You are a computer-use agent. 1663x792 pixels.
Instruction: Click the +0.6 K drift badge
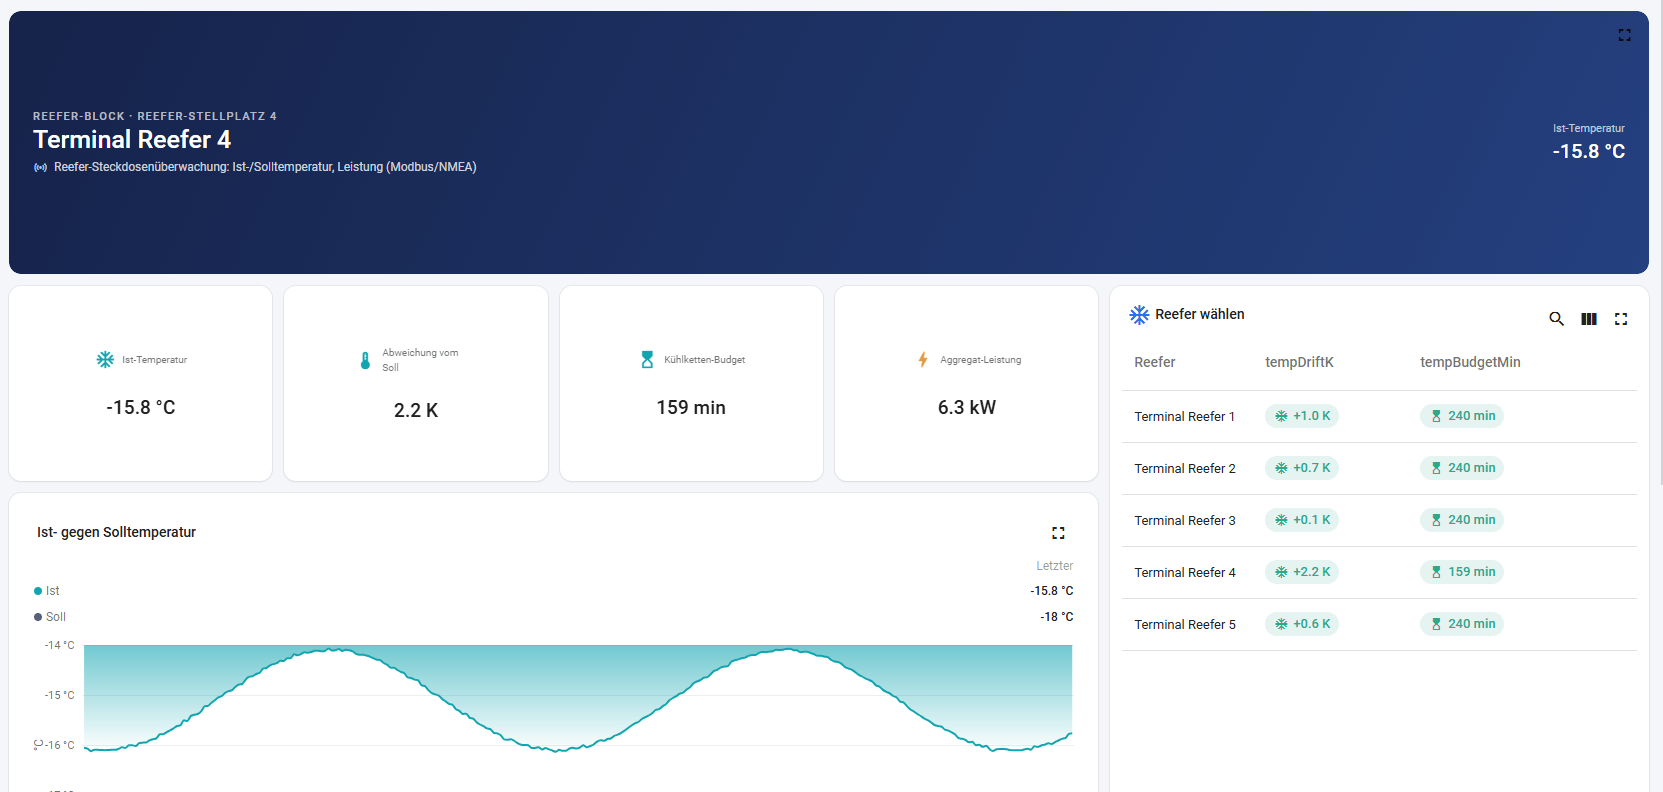tap(1302, 624)
